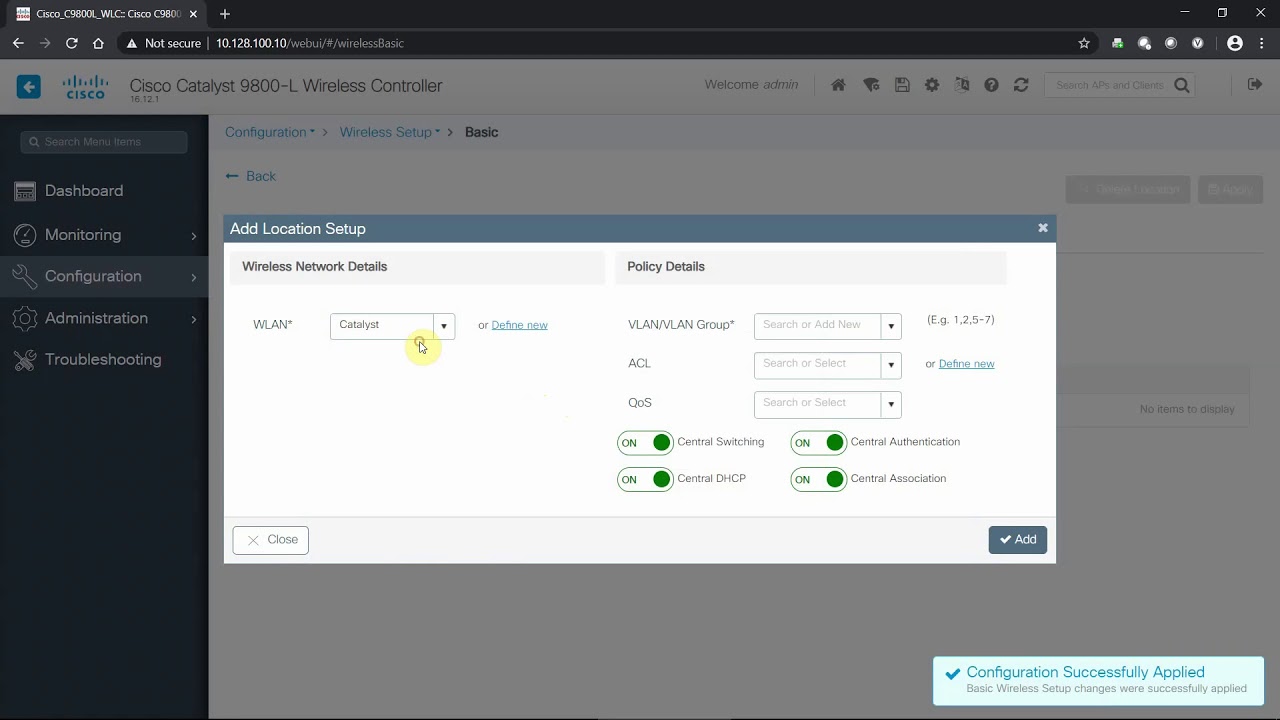Click the Apply button behind the dialog

1231,189
